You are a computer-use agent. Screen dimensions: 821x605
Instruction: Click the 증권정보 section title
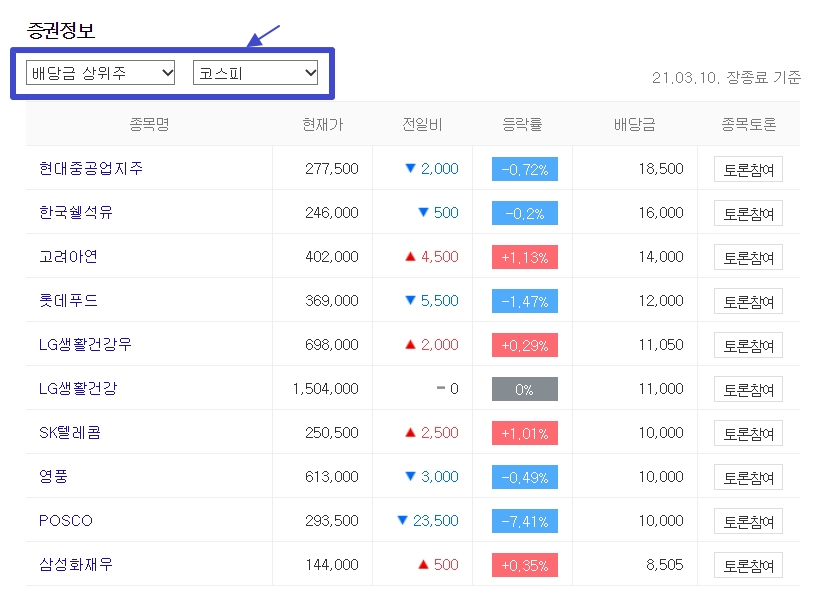coord(61,30)
